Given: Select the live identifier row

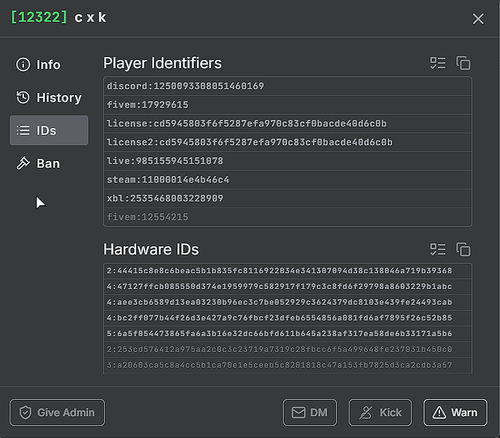Looking at the screenshot, I should coord(287,161).
